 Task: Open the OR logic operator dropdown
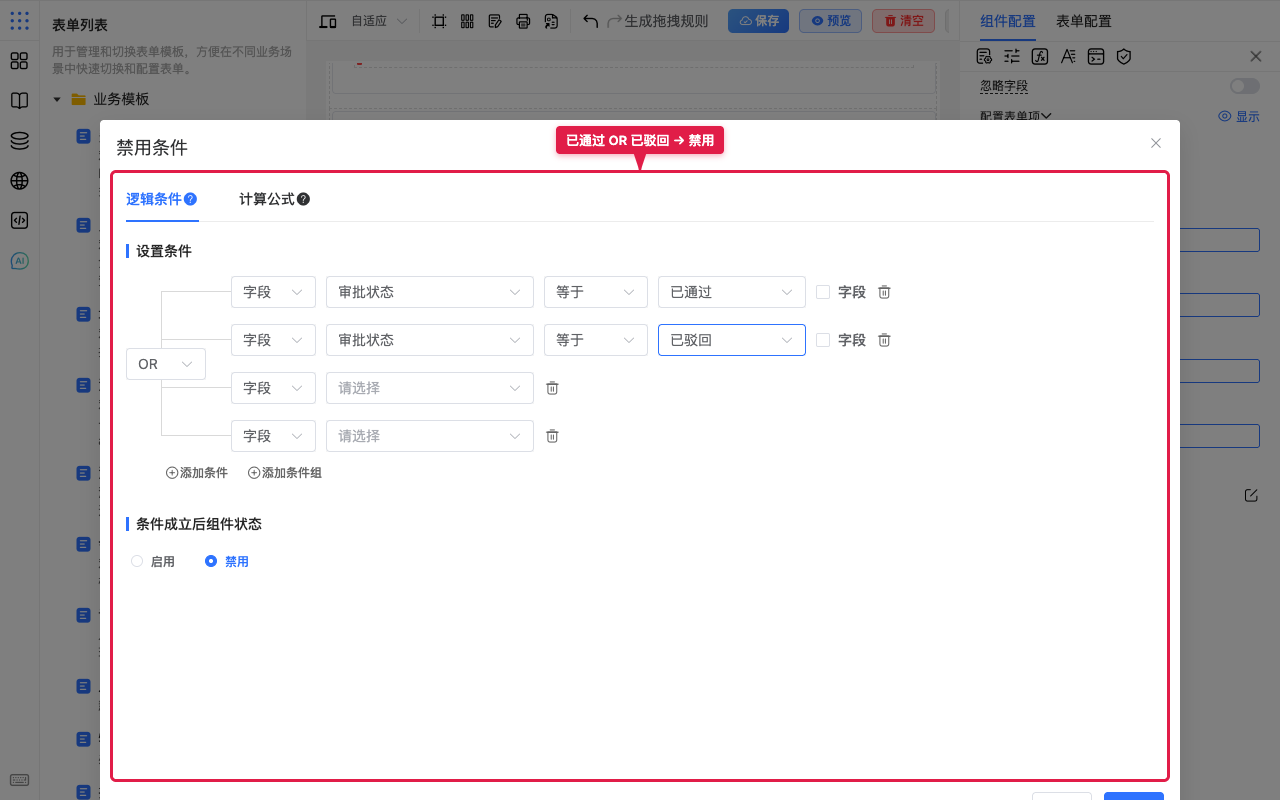point(166,364)
